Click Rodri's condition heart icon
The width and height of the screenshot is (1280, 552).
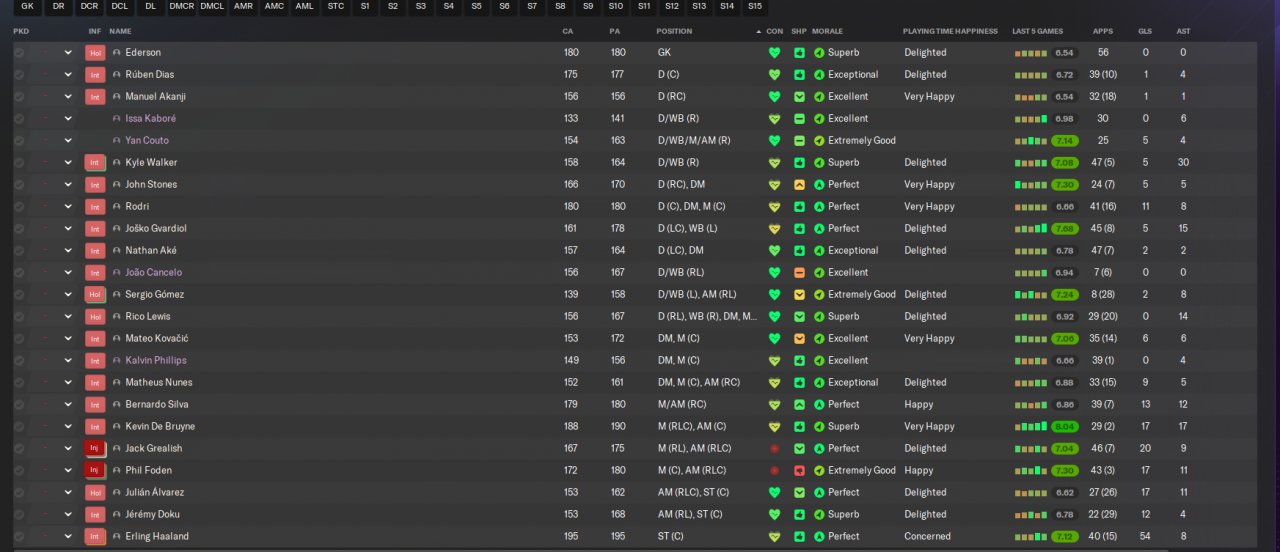(x=774, y=206)
